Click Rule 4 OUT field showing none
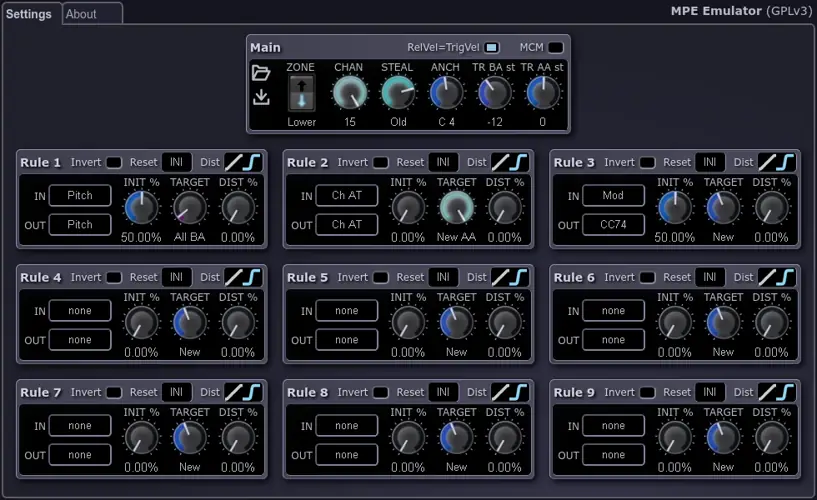817x500 pixels. coord(80,340)
